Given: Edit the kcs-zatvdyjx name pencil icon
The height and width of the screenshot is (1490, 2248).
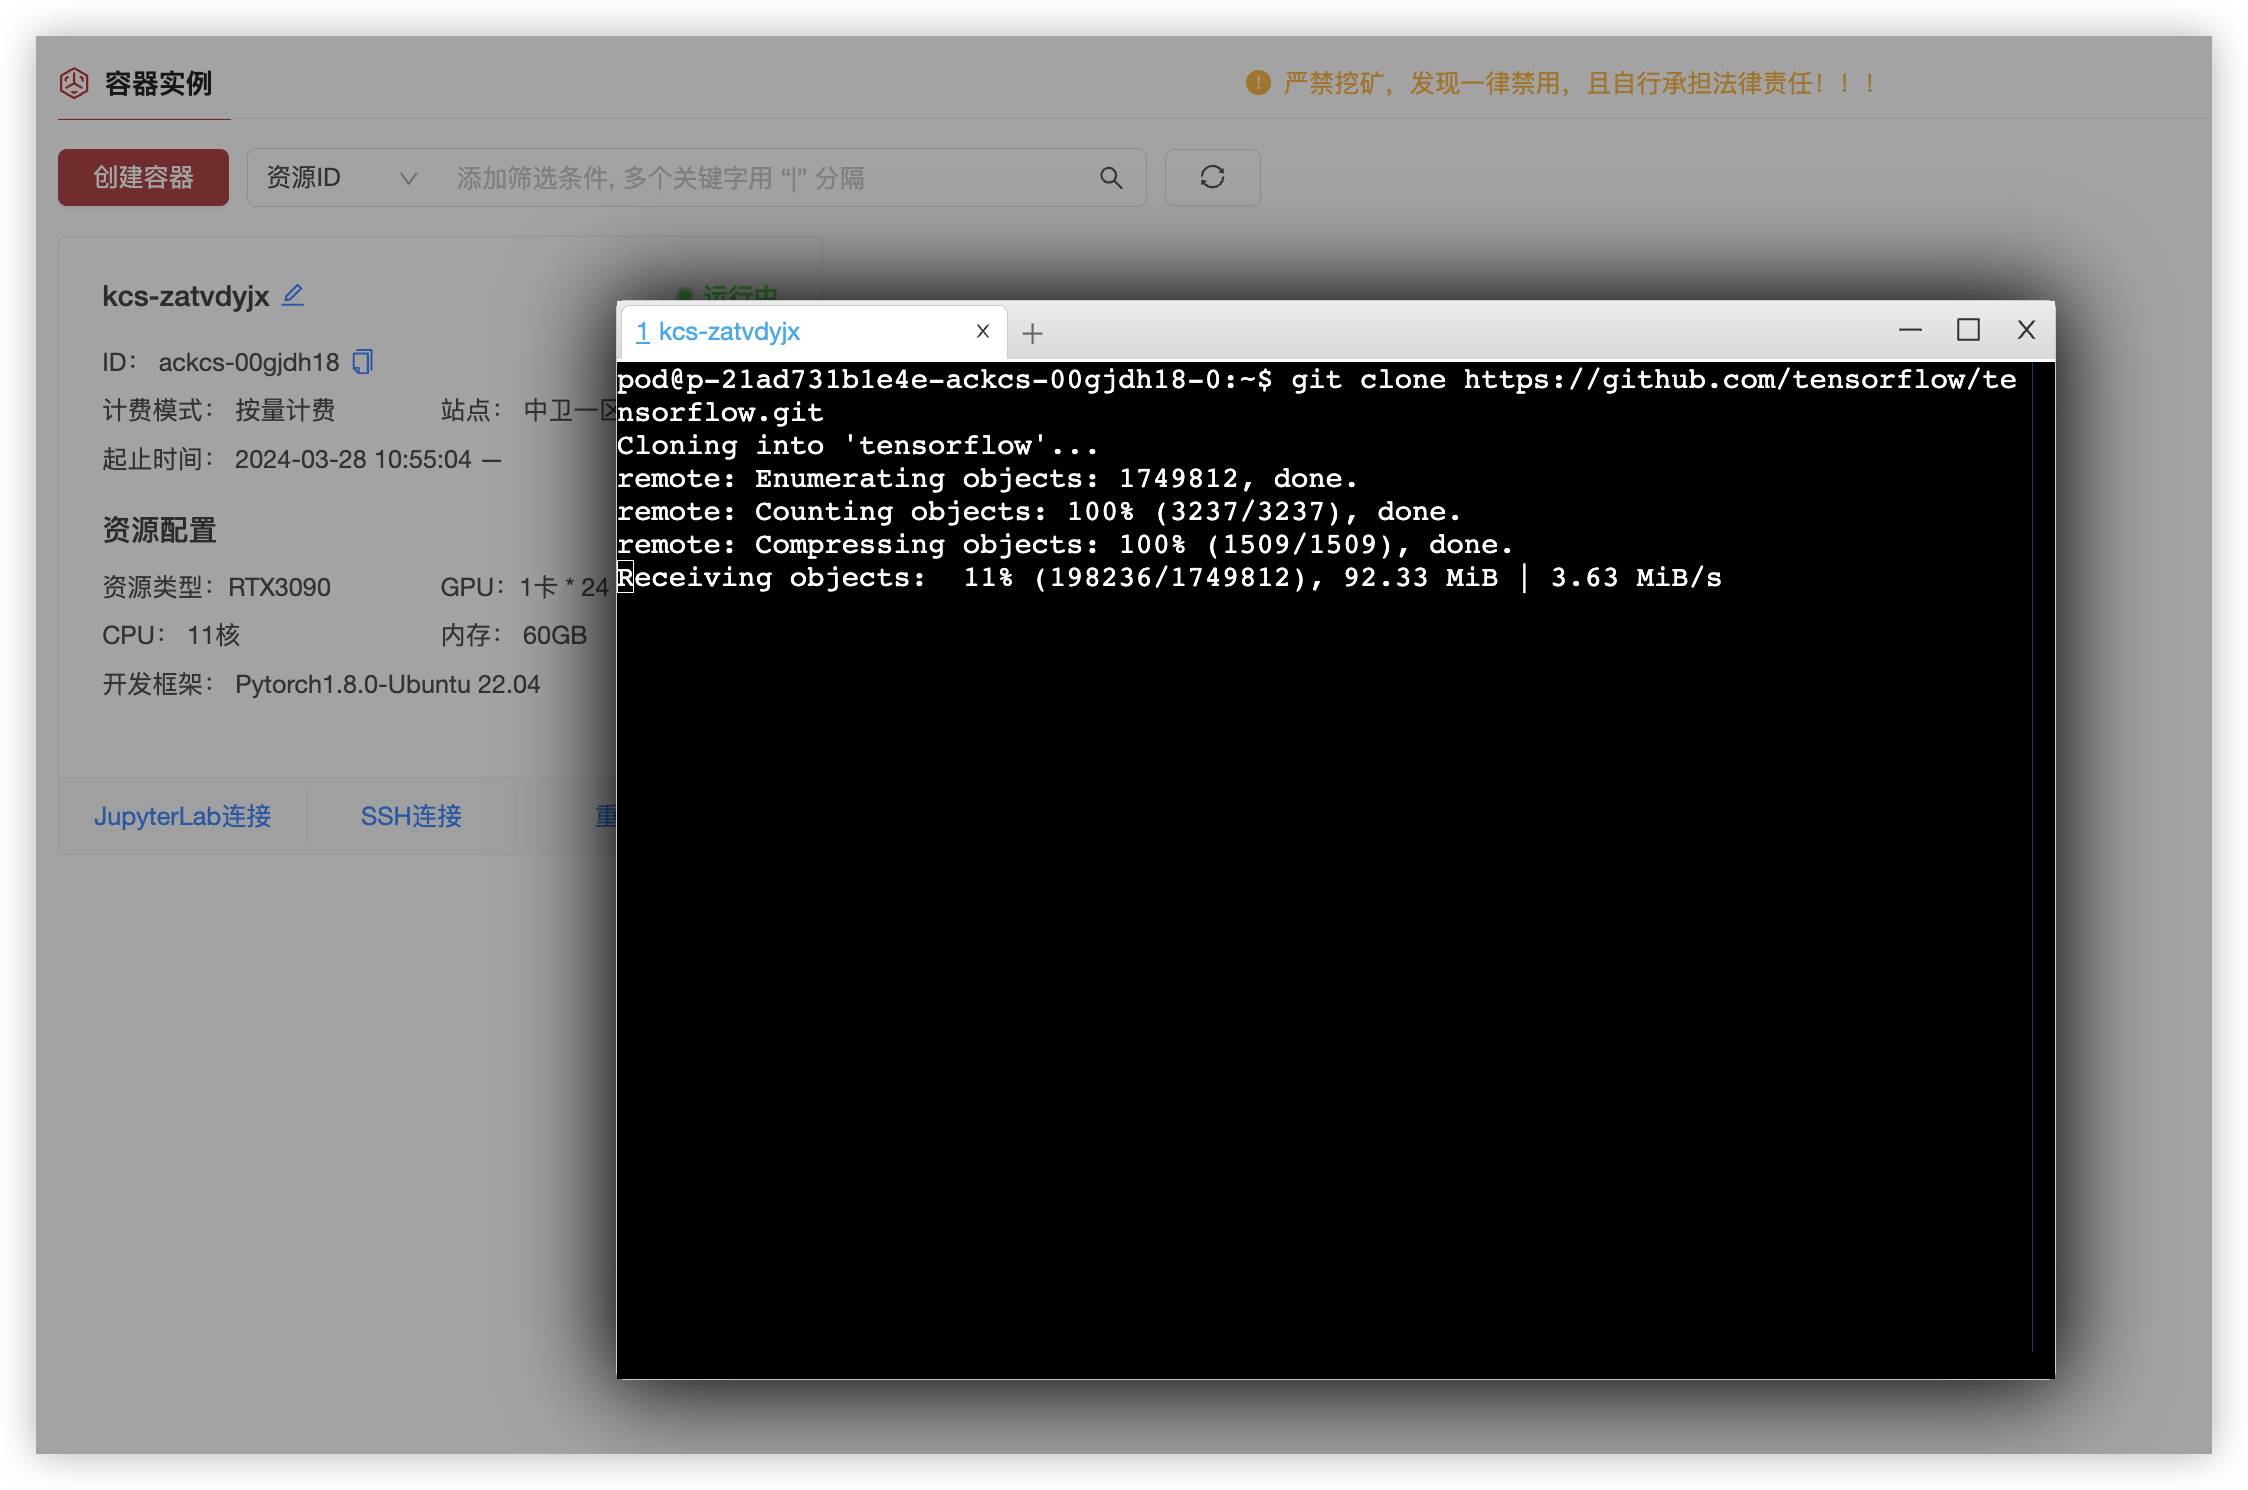Looking at the screenshot, I should tap(293, 295).
